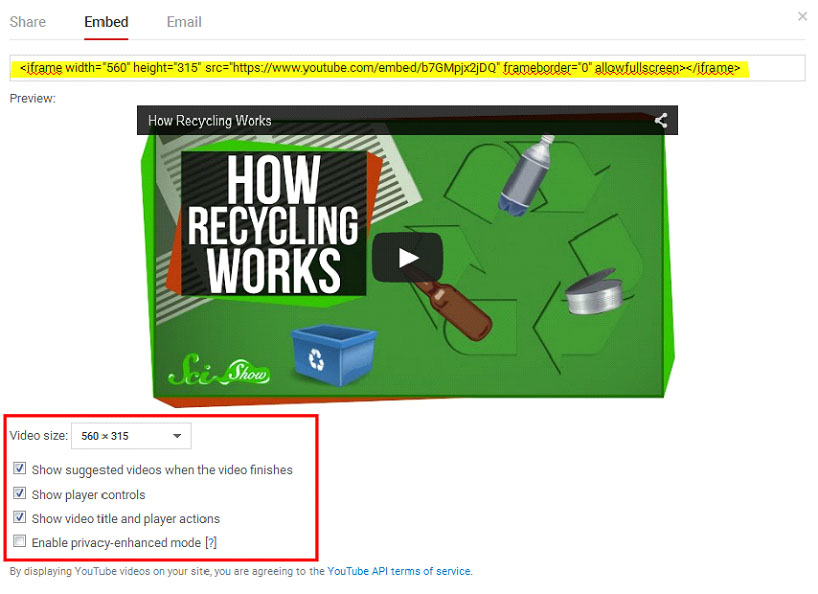This screenshot has width=818, height=594.
Task: Open the Email tab
Action: [x=184, y=22]
